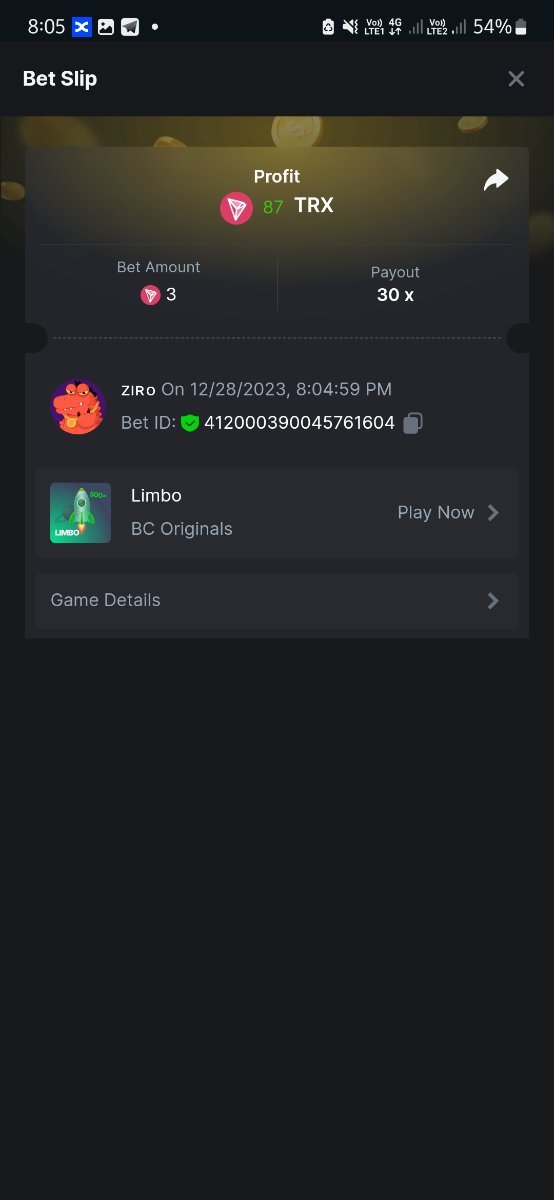Screen dimensions: 554x1200
Task: Tap the TRX coin icon beside profit
Action: [237, 208]
